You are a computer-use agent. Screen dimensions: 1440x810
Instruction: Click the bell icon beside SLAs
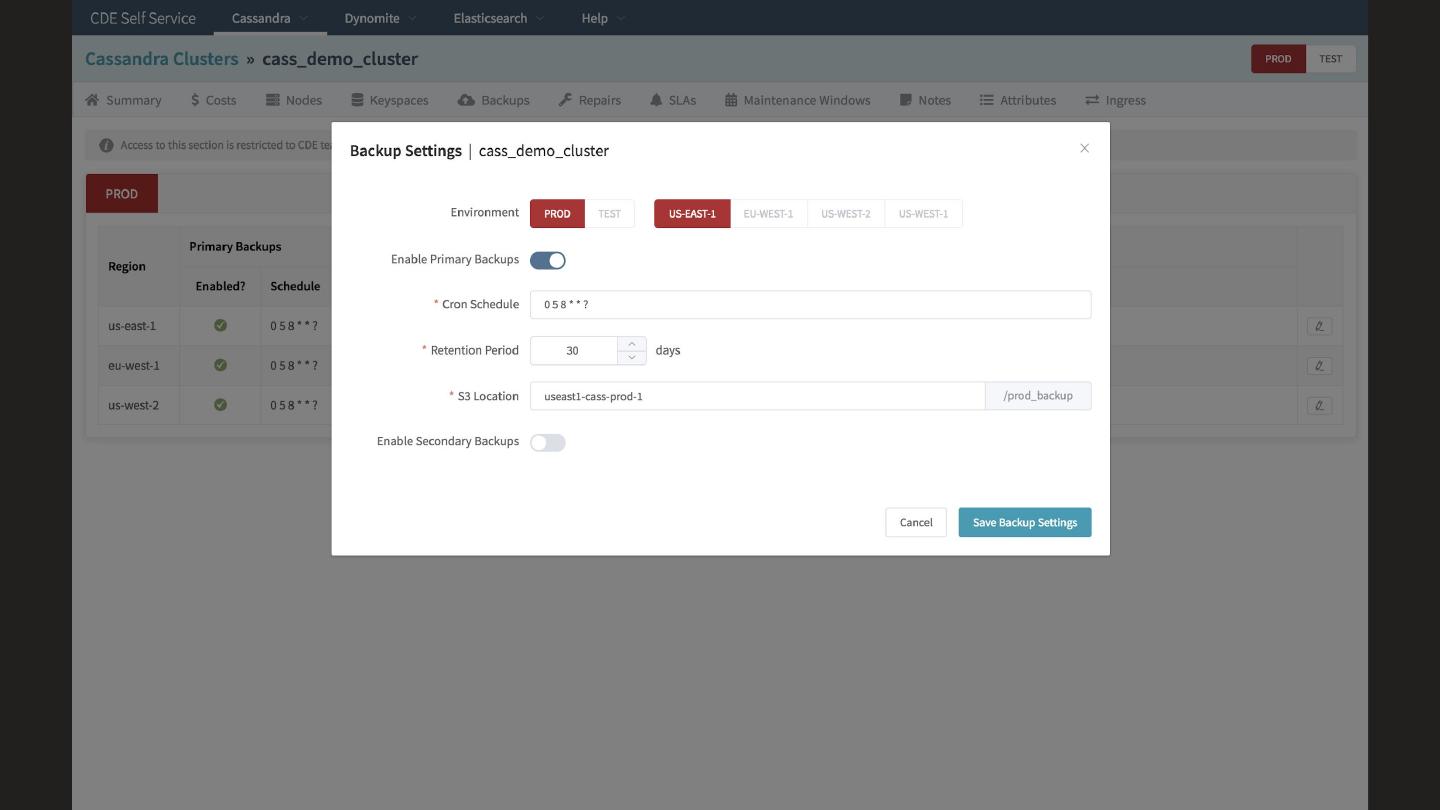point(656,100)
